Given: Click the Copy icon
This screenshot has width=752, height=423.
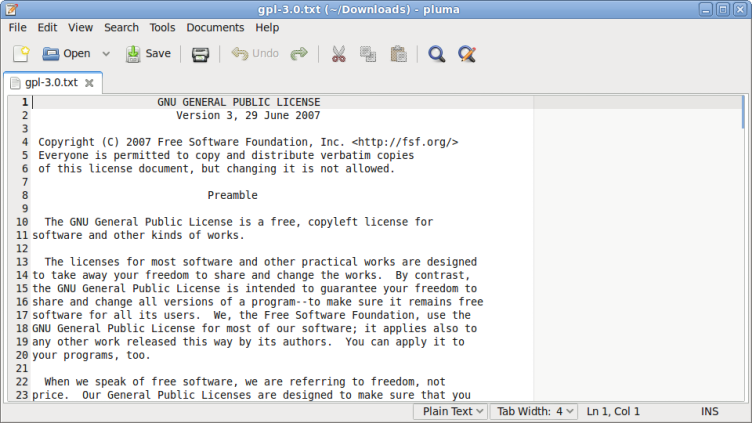Looking at the screenshot, I should (368, 54).
